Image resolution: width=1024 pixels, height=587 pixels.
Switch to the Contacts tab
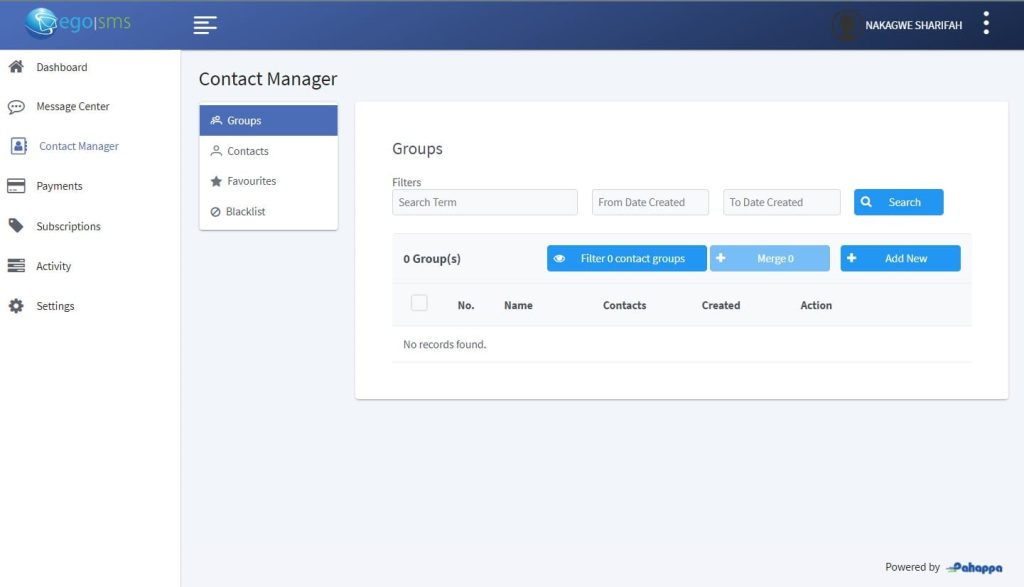tap(247, 151)
